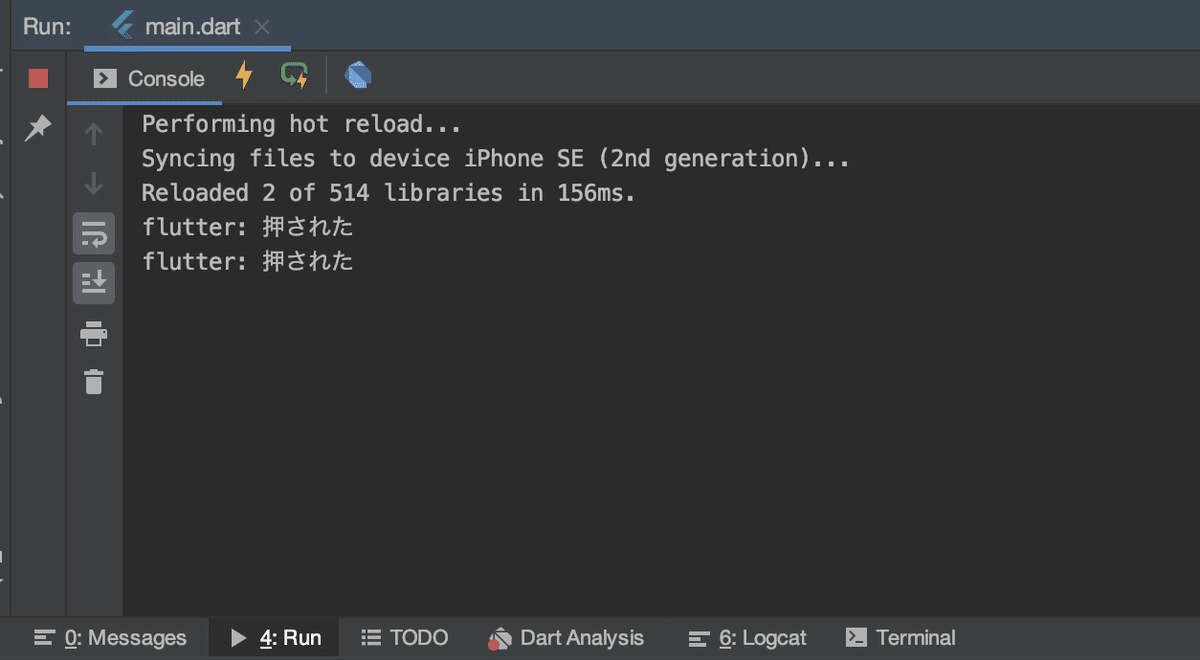Stop the running app with red square

tap(38, 79)
